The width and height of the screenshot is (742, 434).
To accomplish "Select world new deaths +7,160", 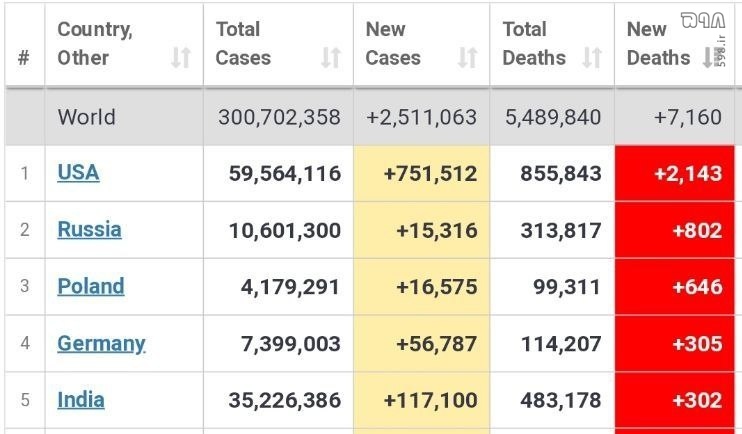I will coord(688,117).
